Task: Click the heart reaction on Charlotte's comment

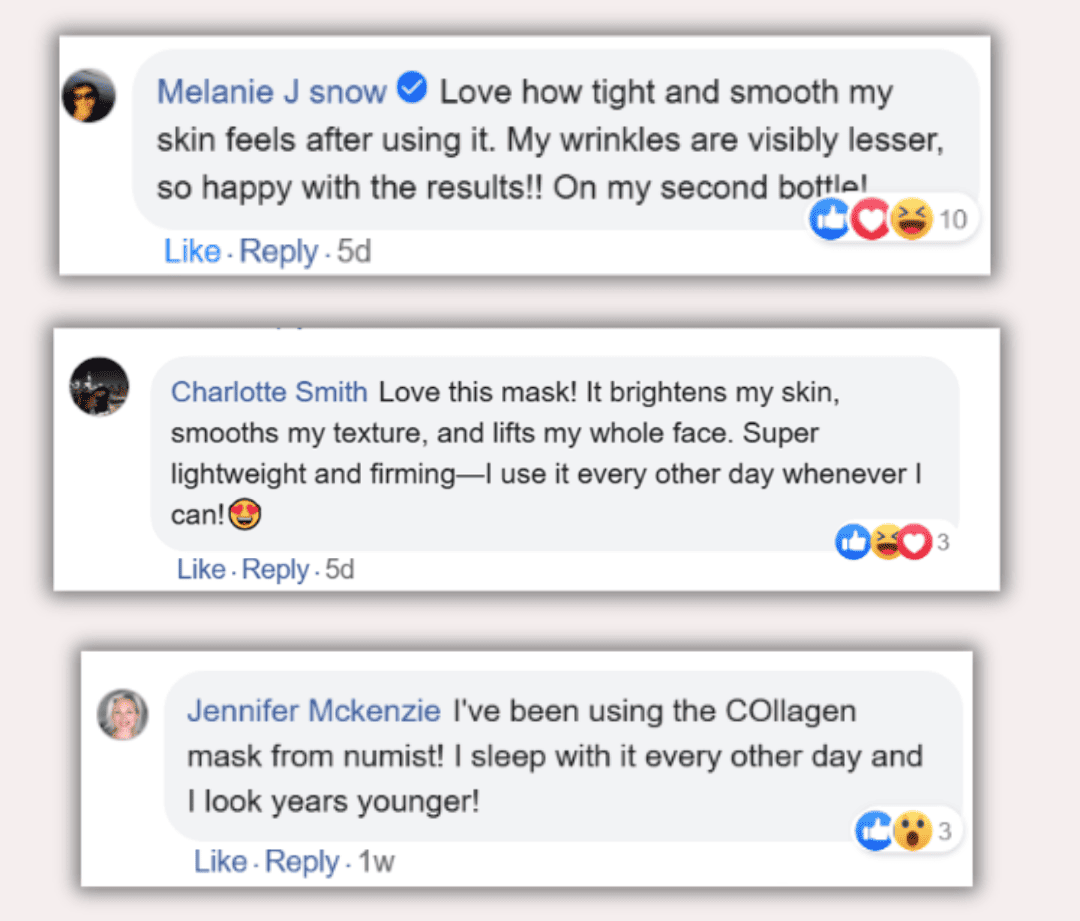Action: pos(914,543)
